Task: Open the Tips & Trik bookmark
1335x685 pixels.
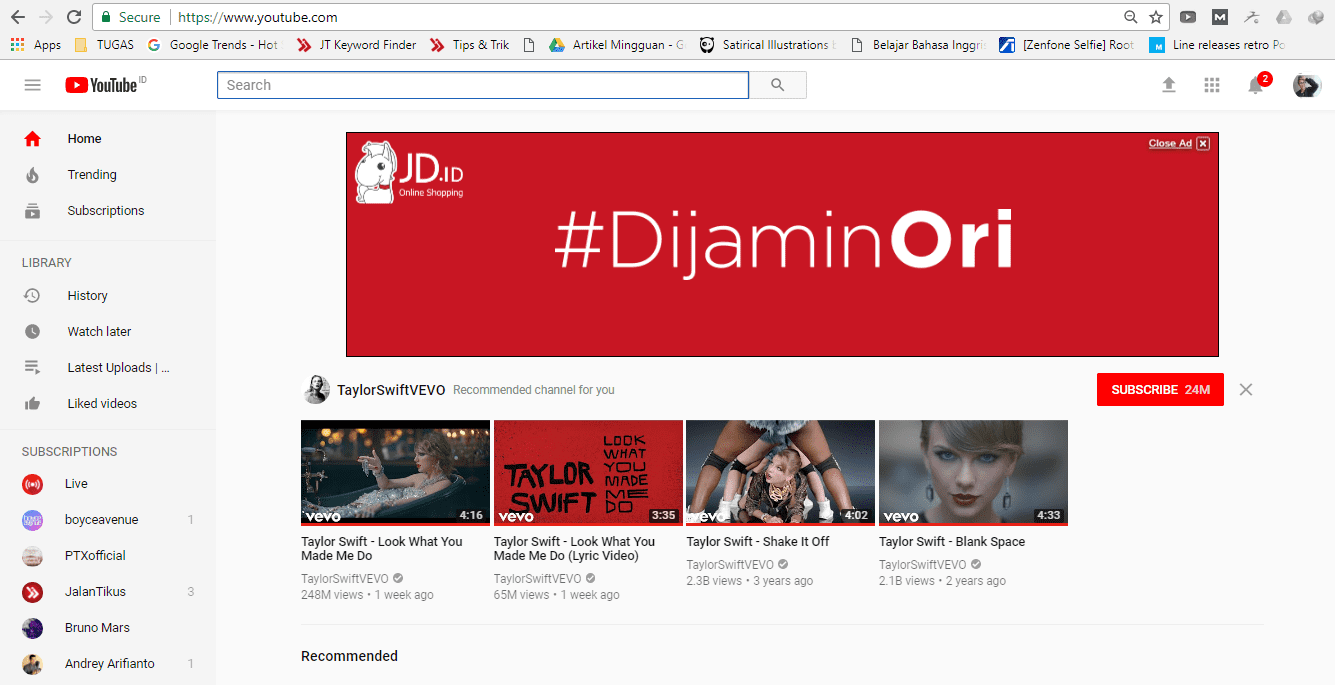Action: [x=470, y=45]
